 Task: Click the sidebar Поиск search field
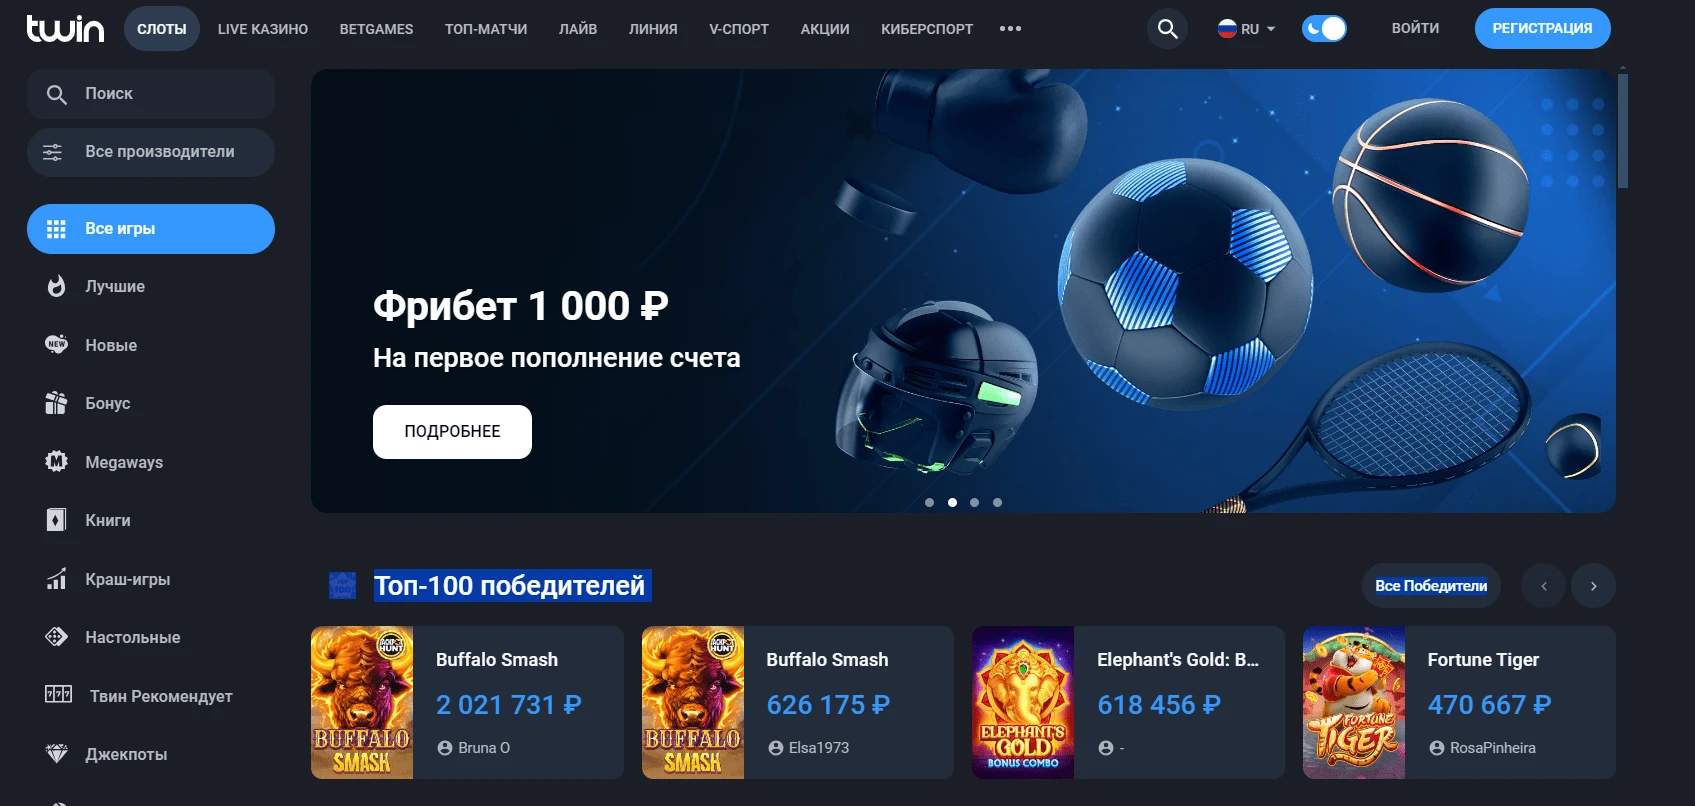(151, 94)
